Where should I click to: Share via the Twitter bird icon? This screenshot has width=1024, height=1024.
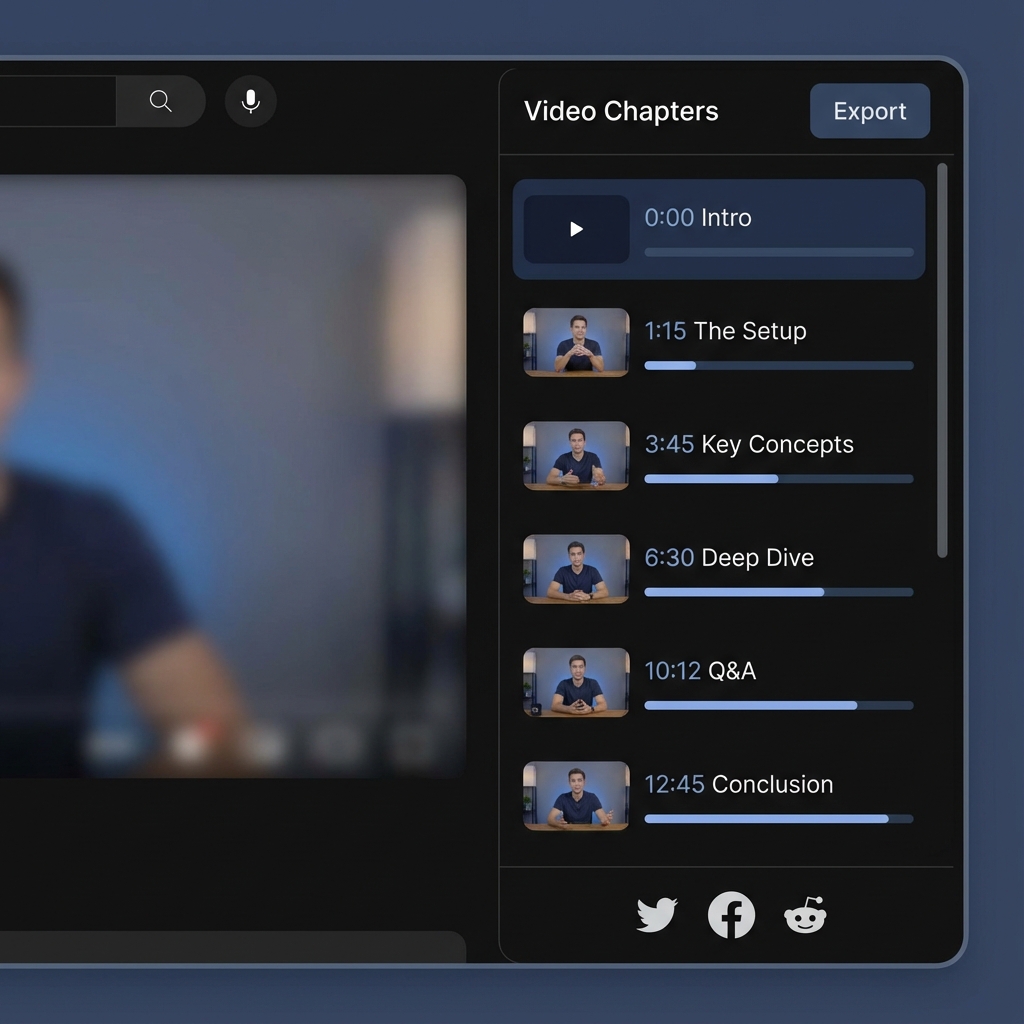pos(657,915)
